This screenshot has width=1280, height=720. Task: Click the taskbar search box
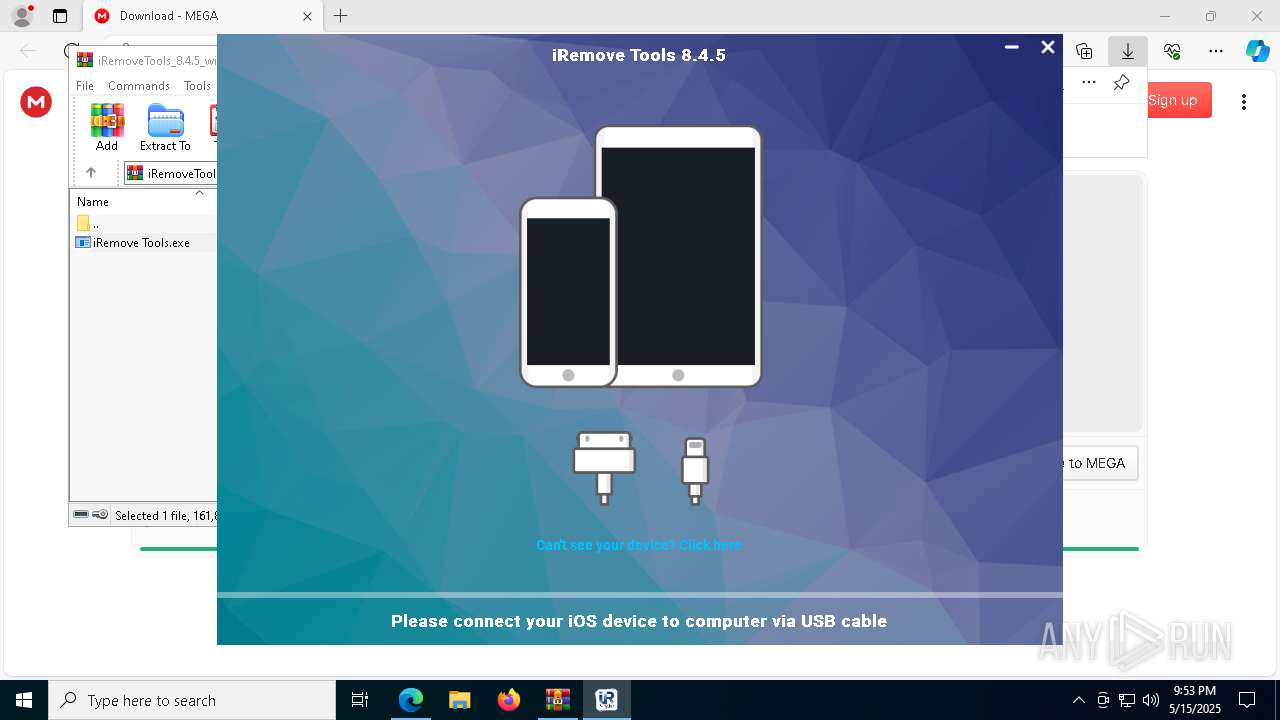point(192,700)
